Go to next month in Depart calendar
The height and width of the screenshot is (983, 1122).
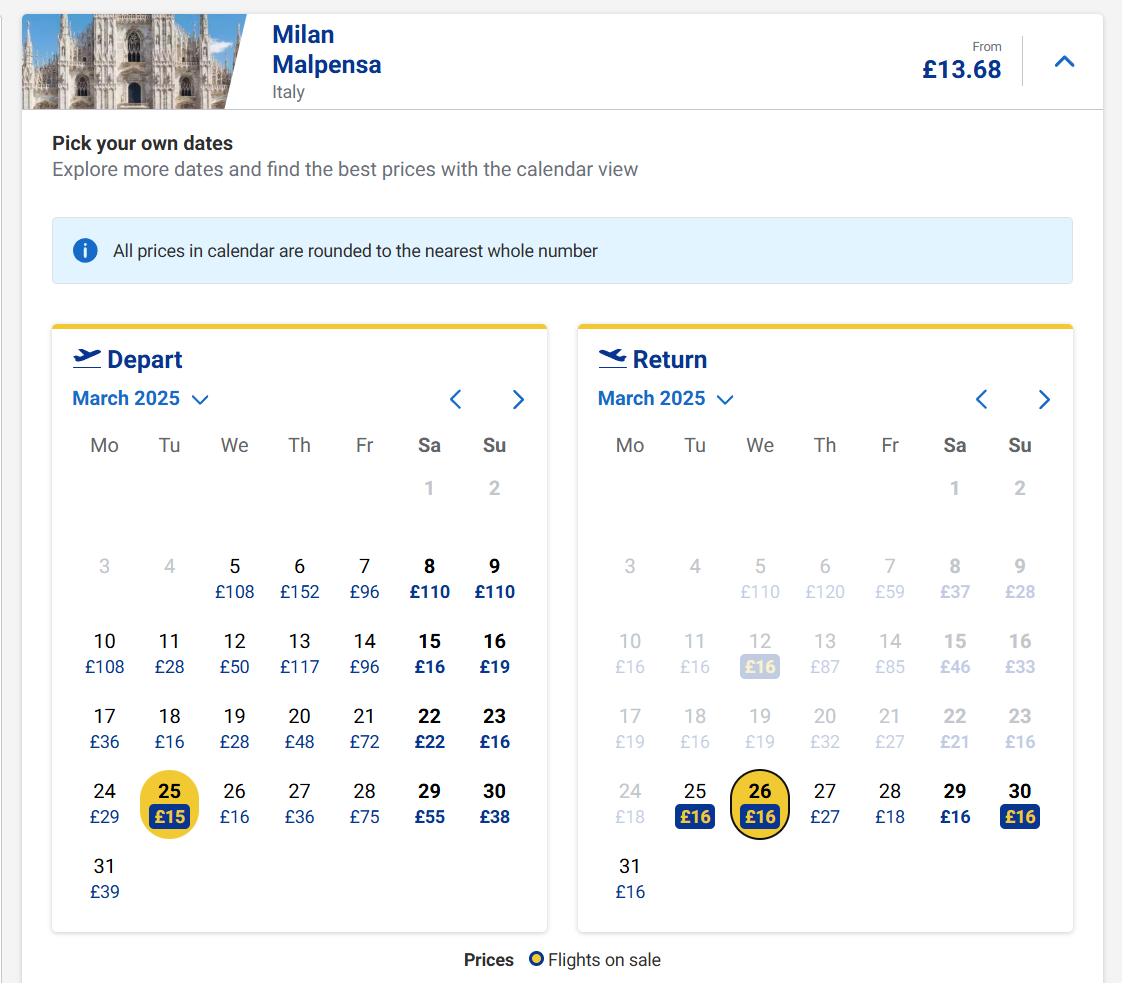click(519, 399)
